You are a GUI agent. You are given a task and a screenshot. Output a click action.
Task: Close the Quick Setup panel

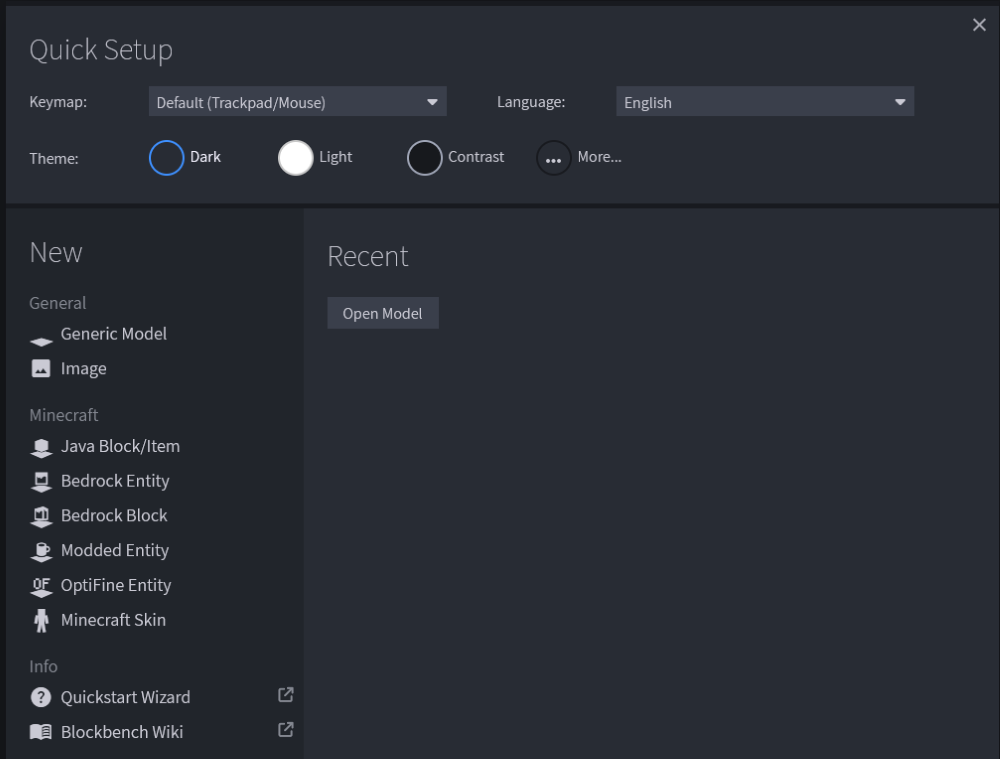[979, 25]
